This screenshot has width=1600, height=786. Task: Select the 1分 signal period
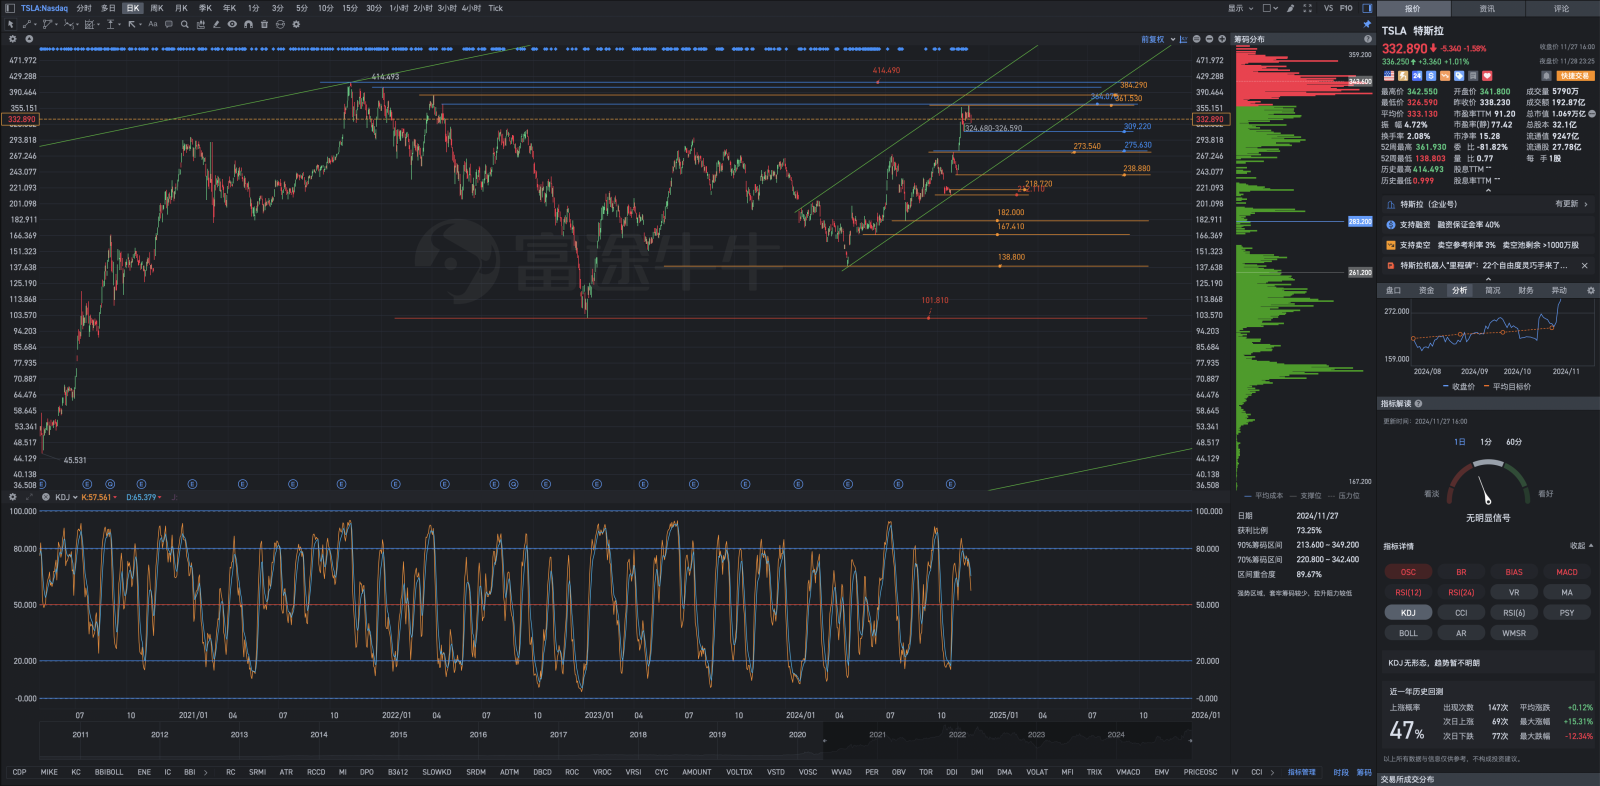click(x=1486, y=442)
